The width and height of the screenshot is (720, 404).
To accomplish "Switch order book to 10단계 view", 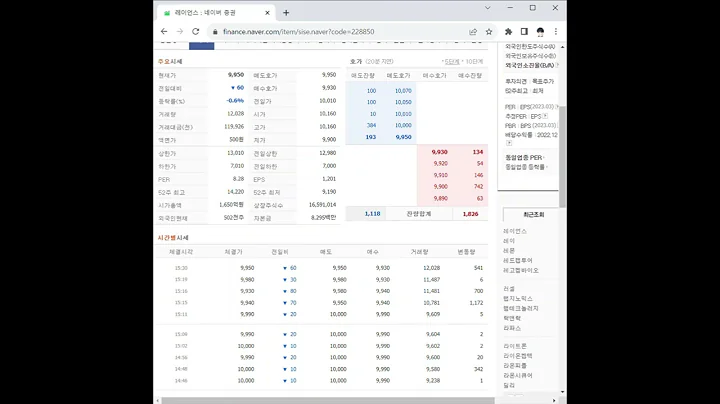I will [x=474, y=62].
